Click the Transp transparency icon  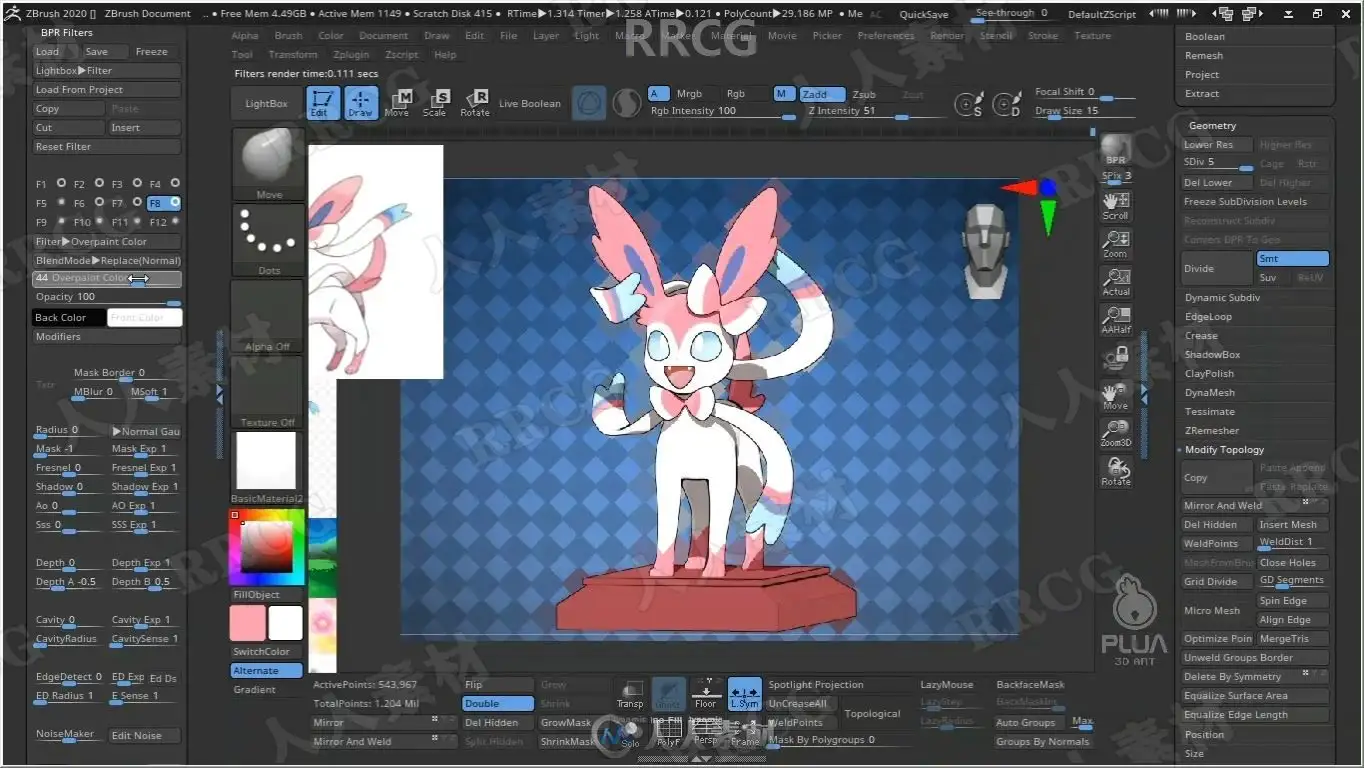(x=630, y=694)
